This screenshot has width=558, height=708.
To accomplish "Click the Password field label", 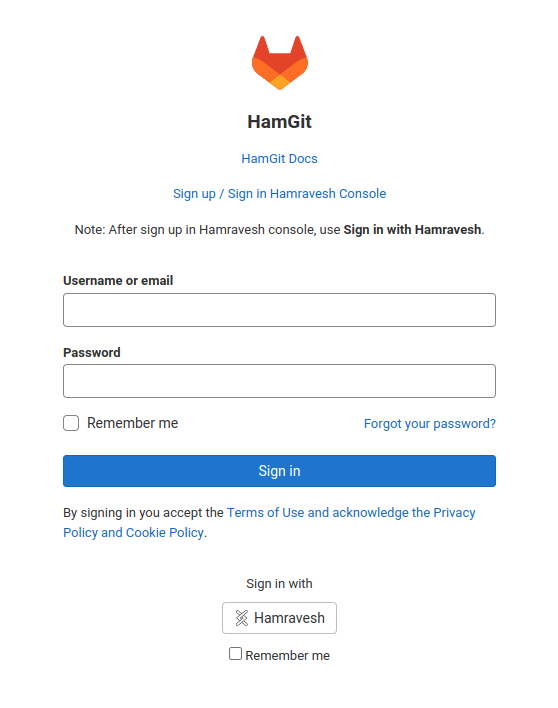I will [92, 353].
